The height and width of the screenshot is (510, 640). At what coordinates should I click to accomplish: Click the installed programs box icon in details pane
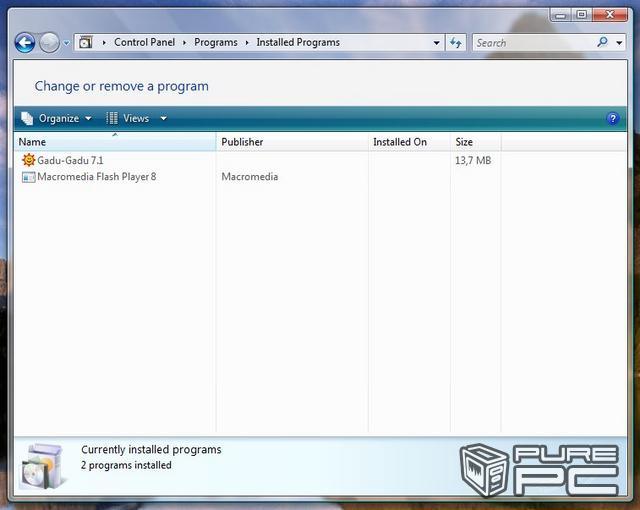pos(43,467)
